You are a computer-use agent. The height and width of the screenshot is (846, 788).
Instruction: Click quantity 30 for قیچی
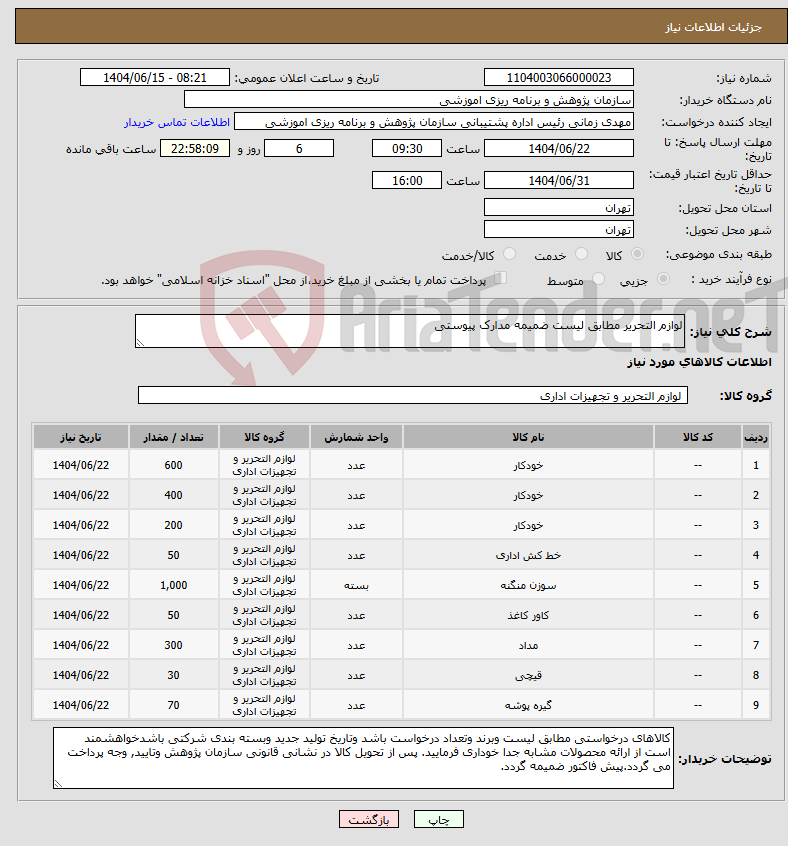pyautogui.click(x=173, y=675)
